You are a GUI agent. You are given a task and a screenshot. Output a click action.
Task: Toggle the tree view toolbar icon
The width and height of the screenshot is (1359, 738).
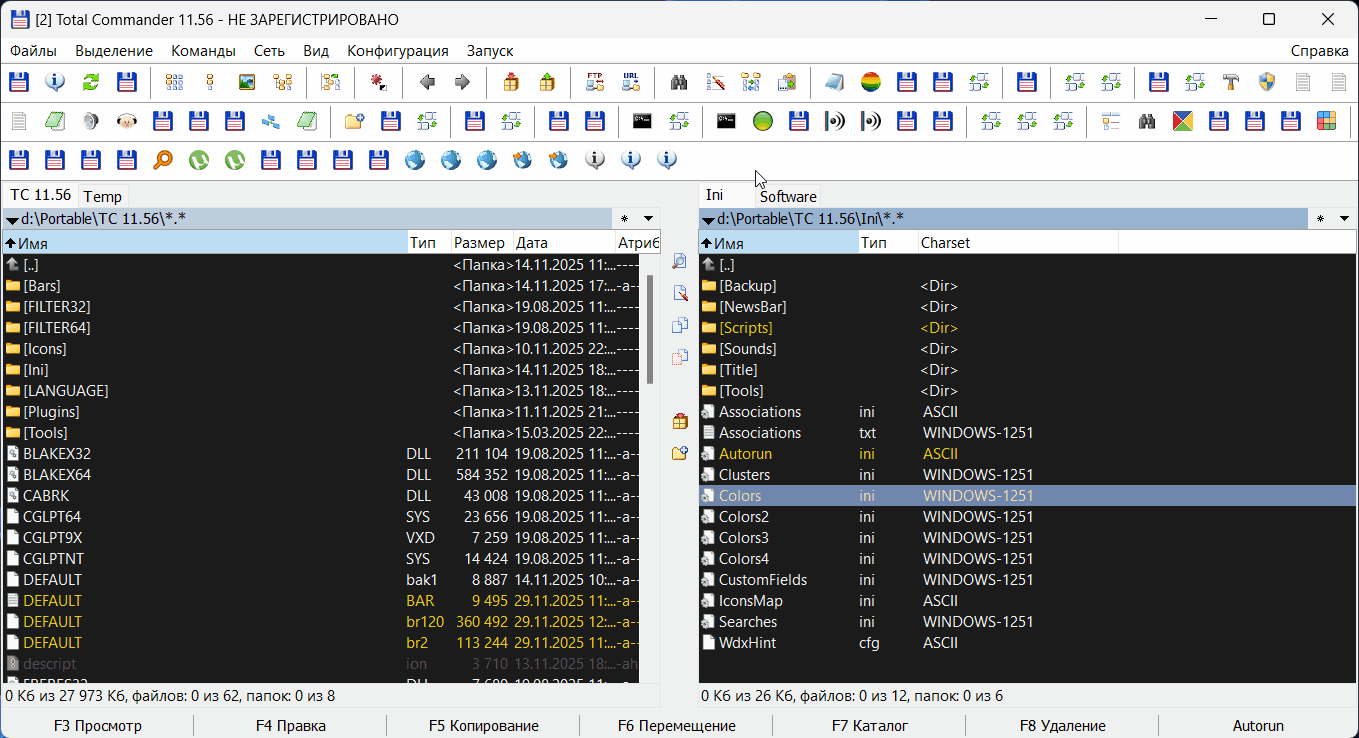click(x=283, y=82)
